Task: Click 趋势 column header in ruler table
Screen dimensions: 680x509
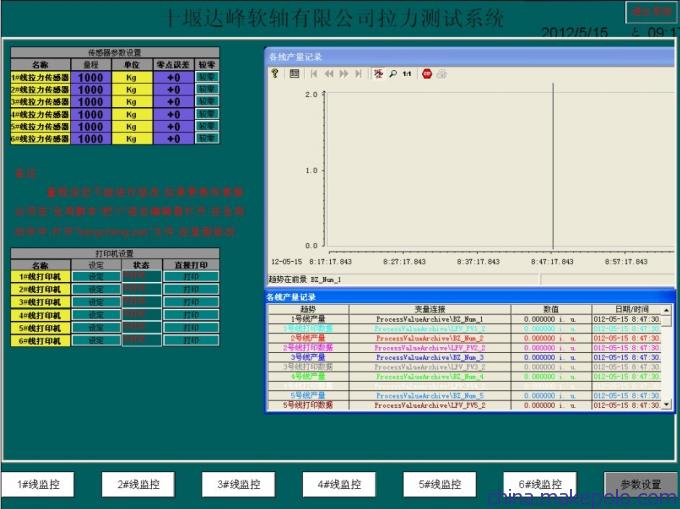Action: [x=308, y=309]
